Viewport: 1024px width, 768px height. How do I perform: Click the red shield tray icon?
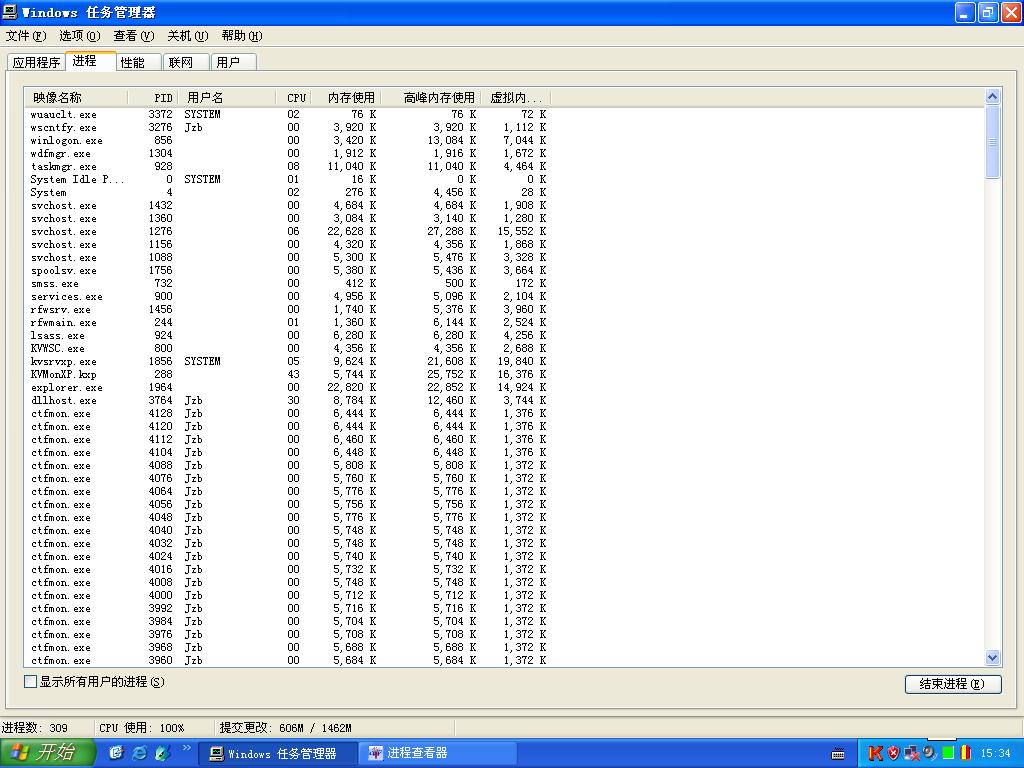893,753
